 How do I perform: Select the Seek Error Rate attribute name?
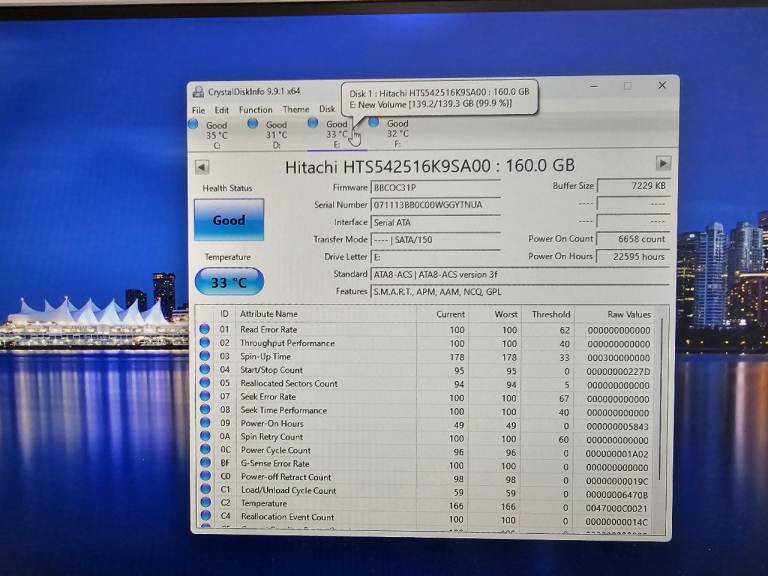click(268, 397)
